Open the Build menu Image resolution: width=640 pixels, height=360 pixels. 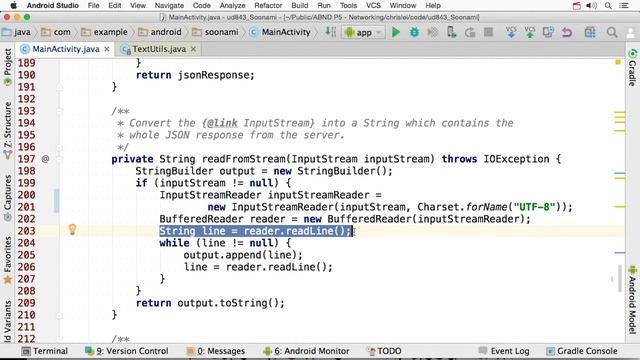tap(300, 6)
